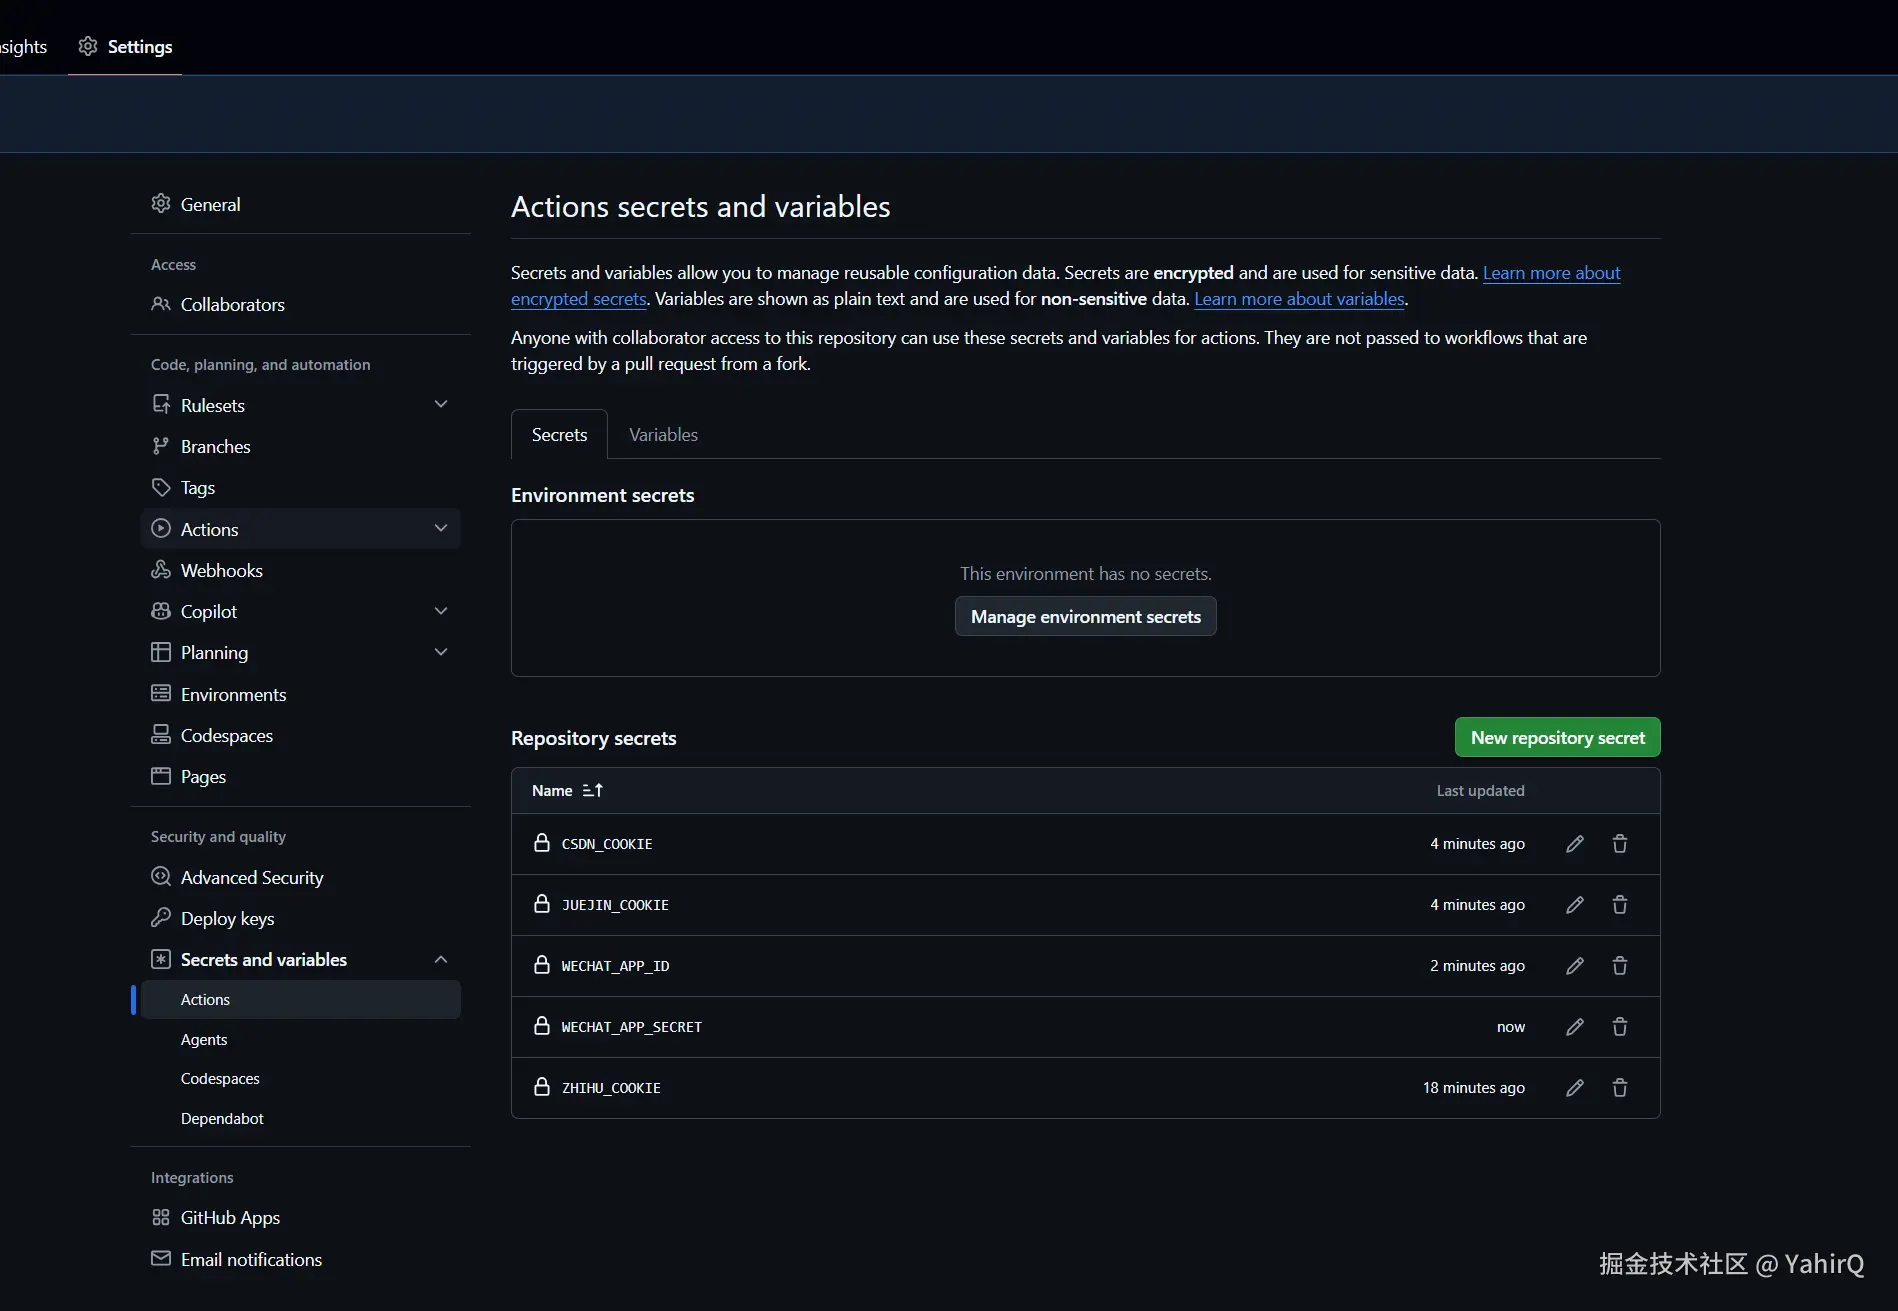Edit WECHAT_APP_SECRET with the pencil icon

pyautogui.click(x=1575, y=1027)
